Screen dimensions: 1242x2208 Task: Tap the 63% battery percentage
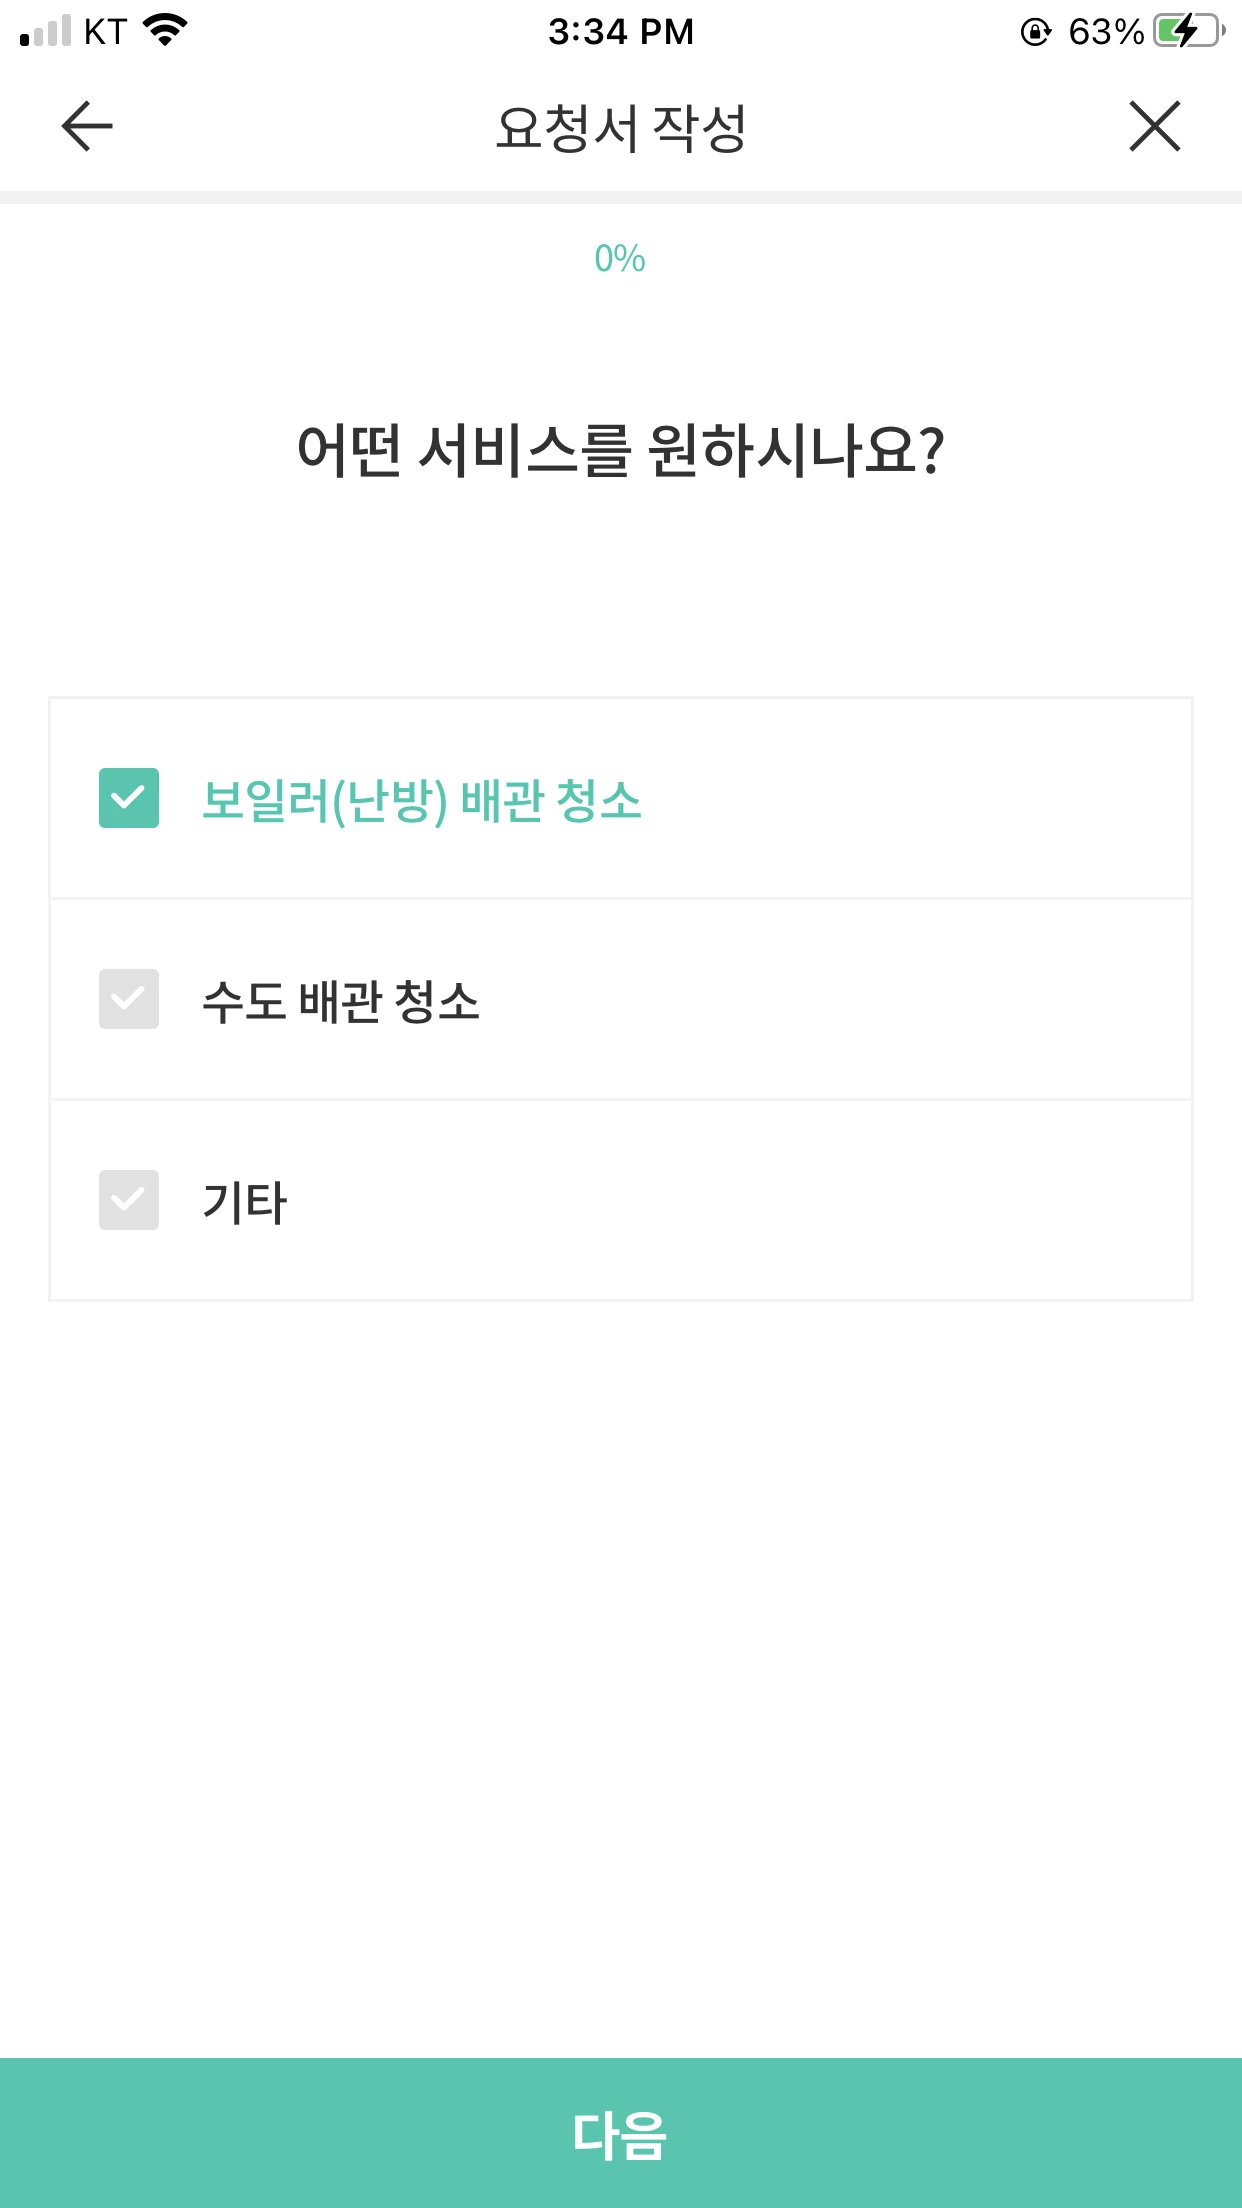1105,32
